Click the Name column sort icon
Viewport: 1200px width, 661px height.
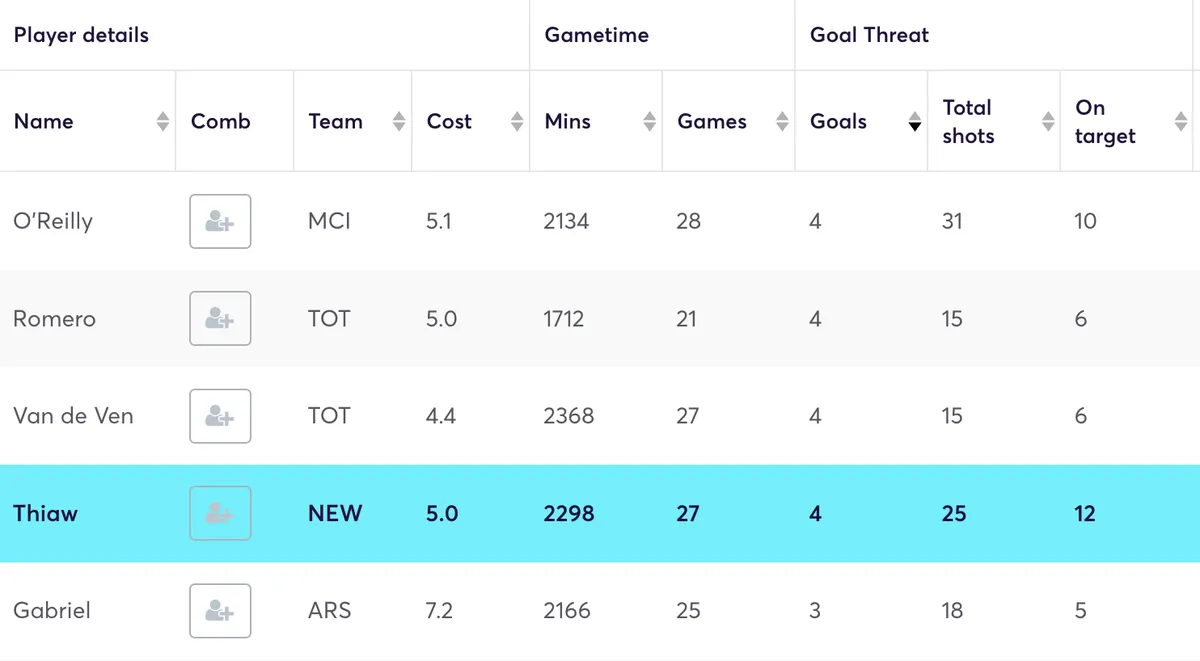coord(163,121)
